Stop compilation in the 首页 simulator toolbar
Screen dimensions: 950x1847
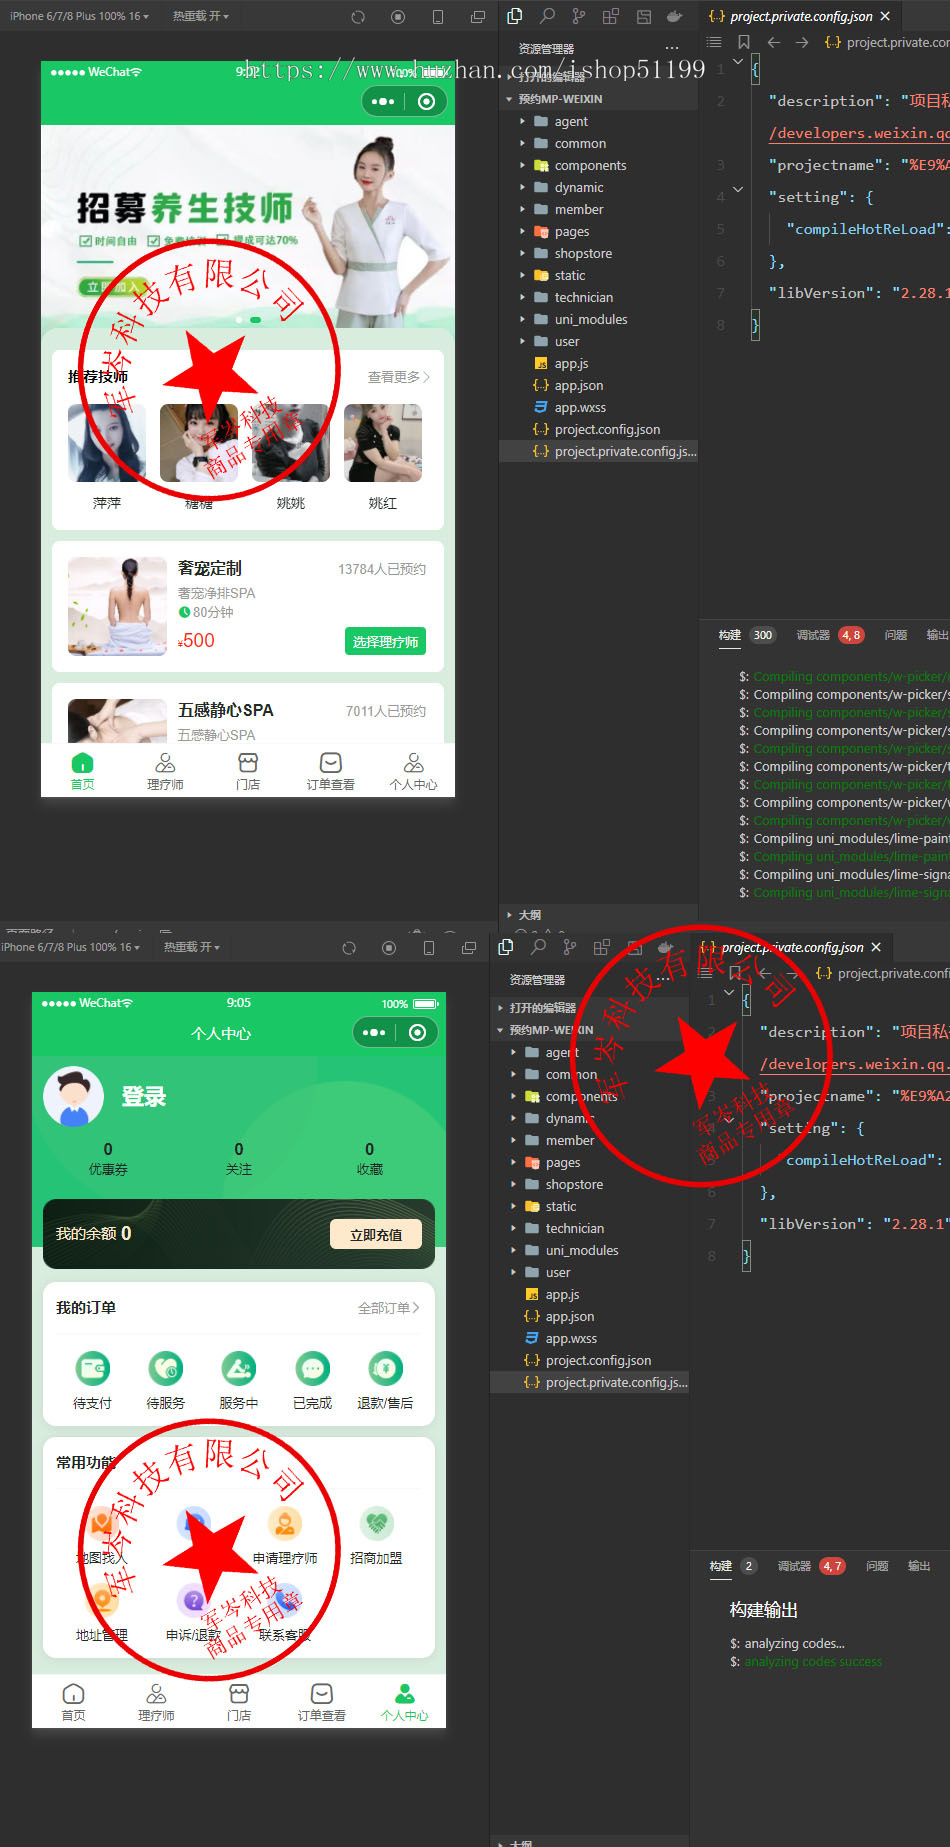click(x=398, y=17)
